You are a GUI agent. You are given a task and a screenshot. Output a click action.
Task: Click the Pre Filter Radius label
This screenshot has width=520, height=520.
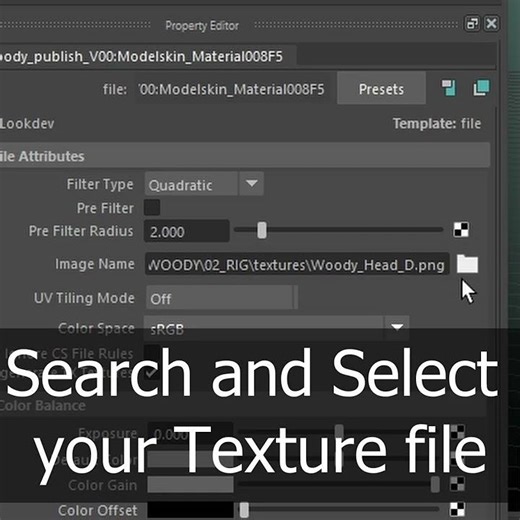[81, 231]
